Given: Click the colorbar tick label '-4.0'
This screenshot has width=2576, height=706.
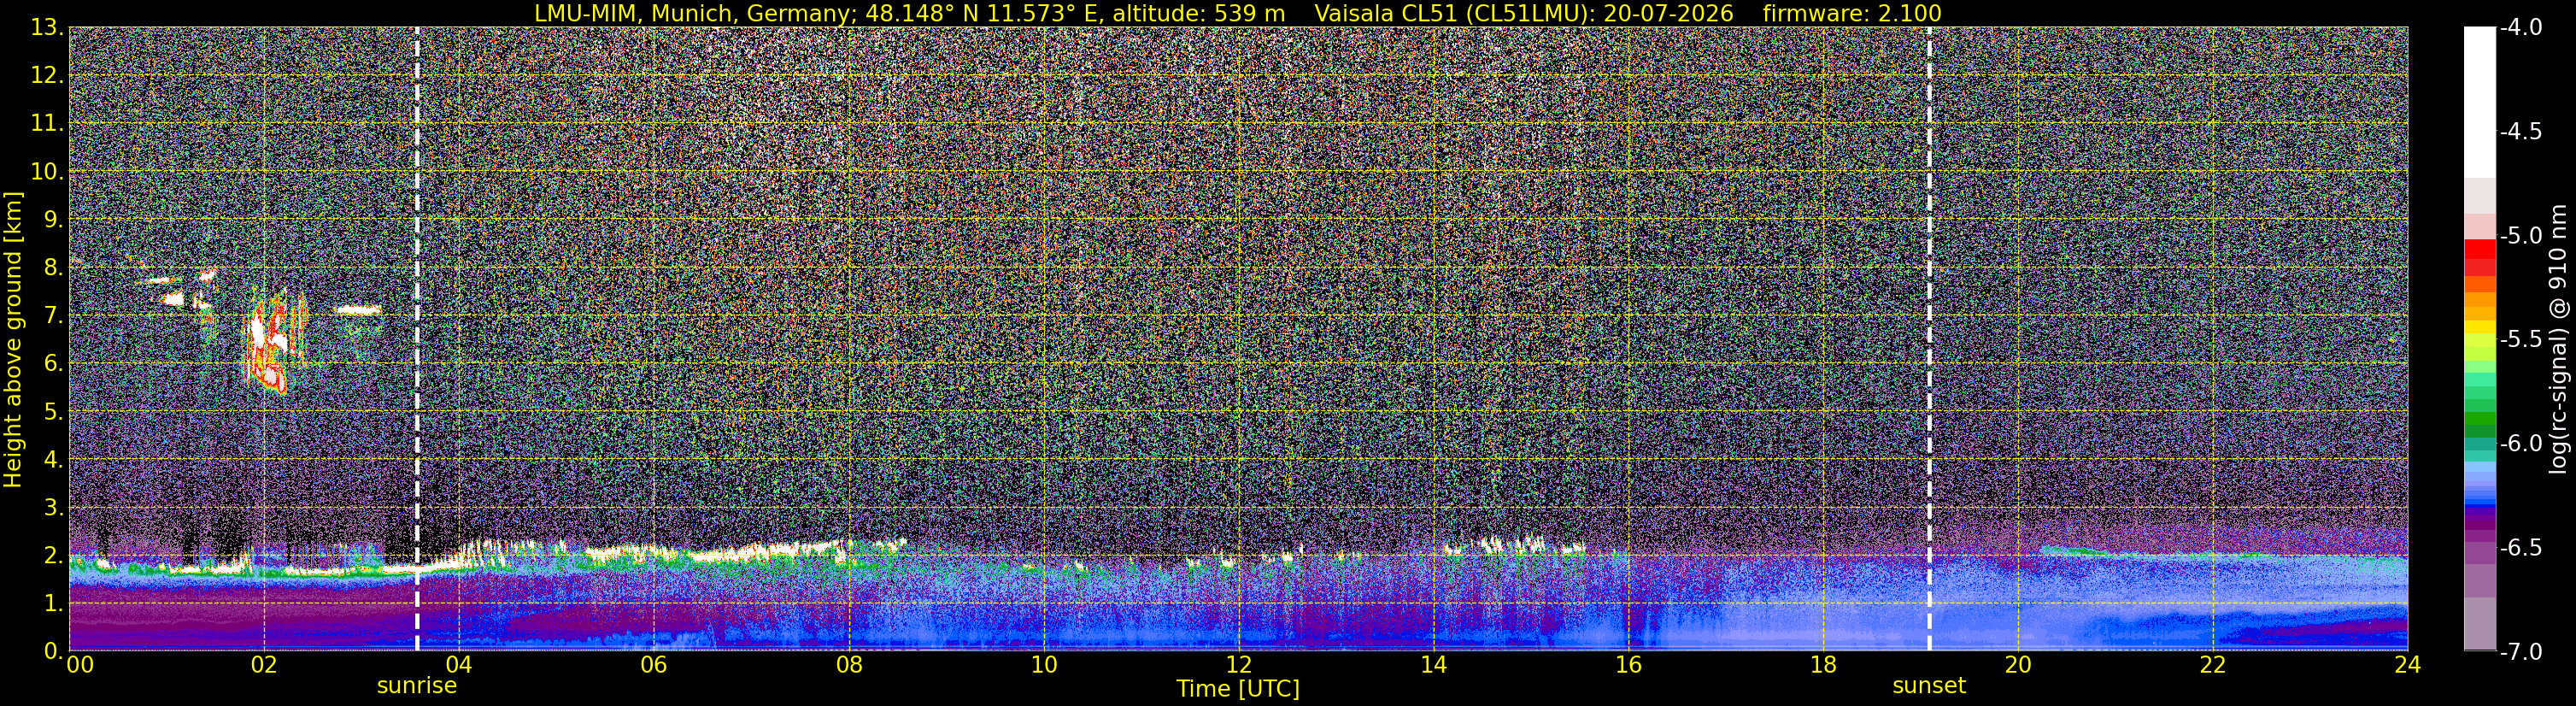Looking at the screenshot, I should [x=2522, y=28].
